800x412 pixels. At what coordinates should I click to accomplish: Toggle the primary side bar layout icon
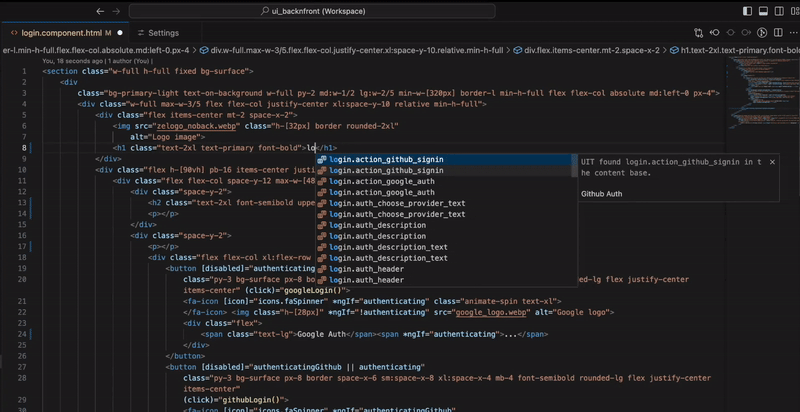(747, 11)
